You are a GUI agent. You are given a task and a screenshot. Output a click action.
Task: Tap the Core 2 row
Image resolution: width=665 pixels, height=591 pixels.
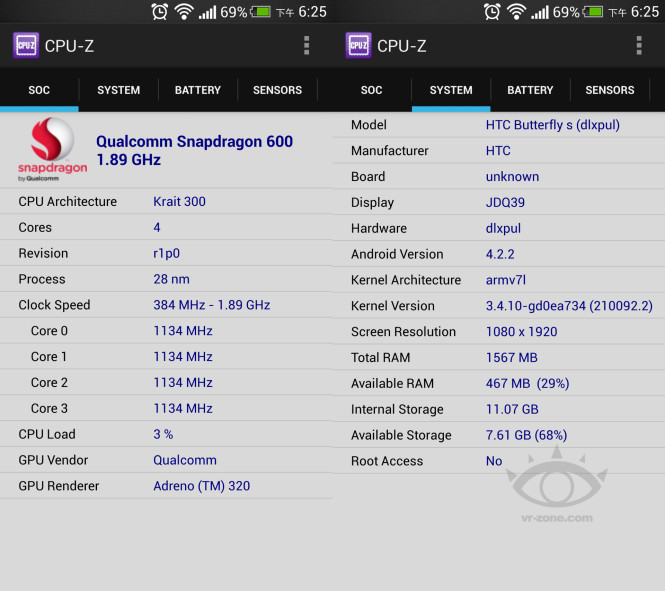166,382
